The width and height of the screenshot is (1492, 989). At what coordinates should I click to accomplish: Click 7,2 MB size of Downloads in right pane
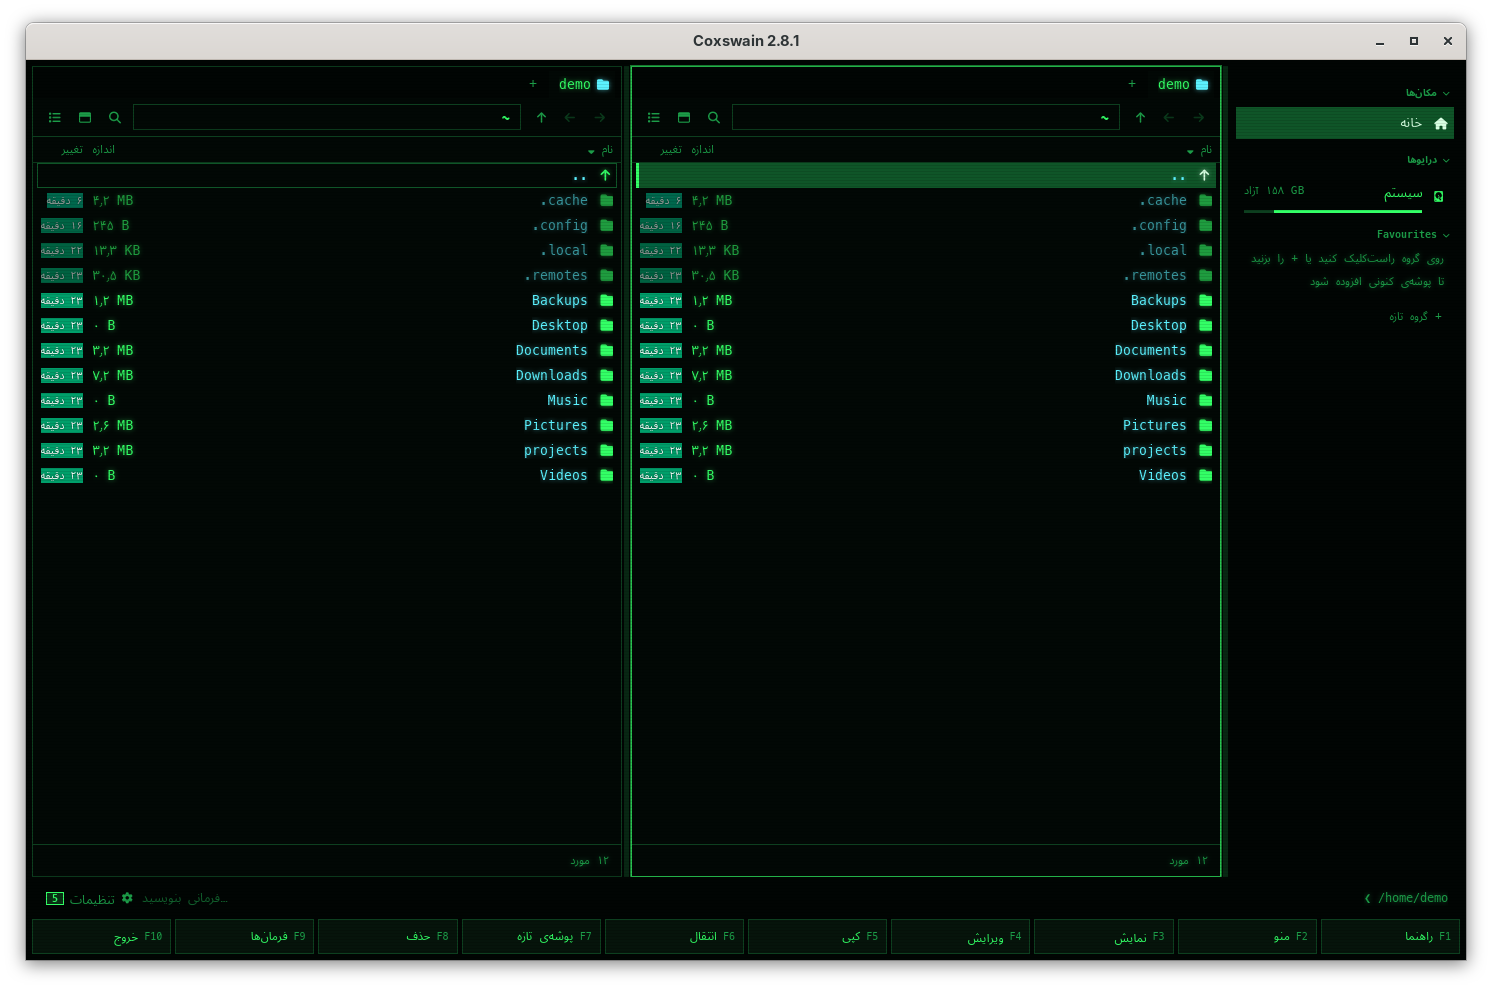click(x=712, y=375)
